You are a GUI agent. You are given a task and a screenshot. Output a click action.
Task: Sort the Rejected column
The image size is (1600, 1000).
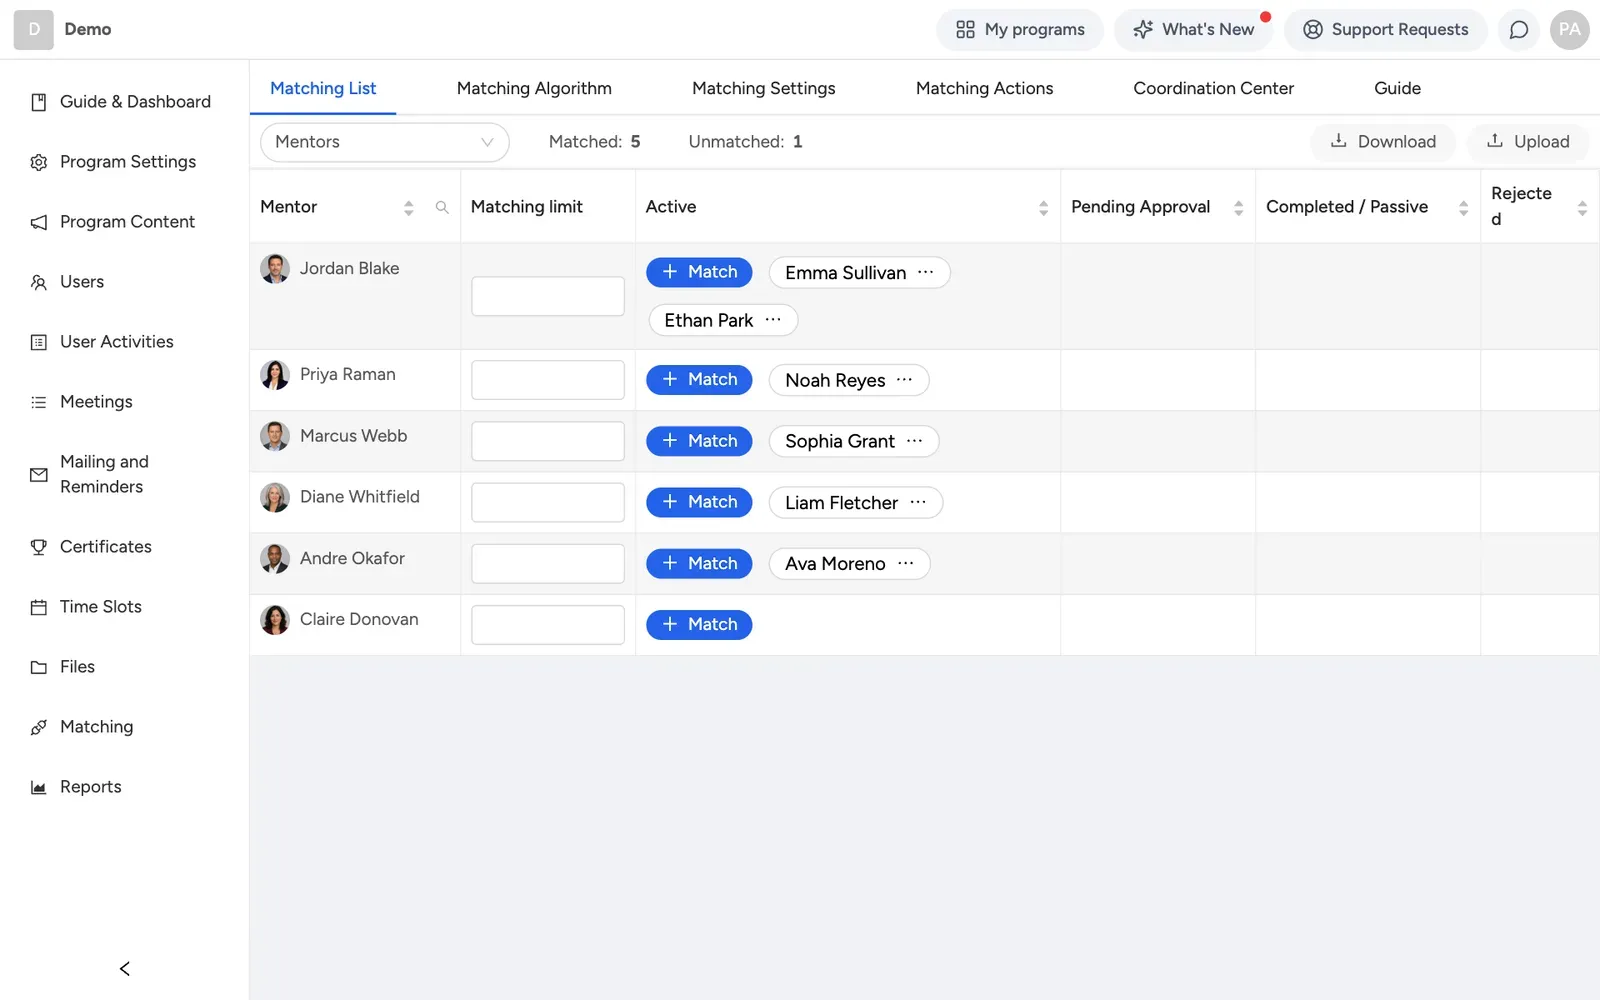1582,207
